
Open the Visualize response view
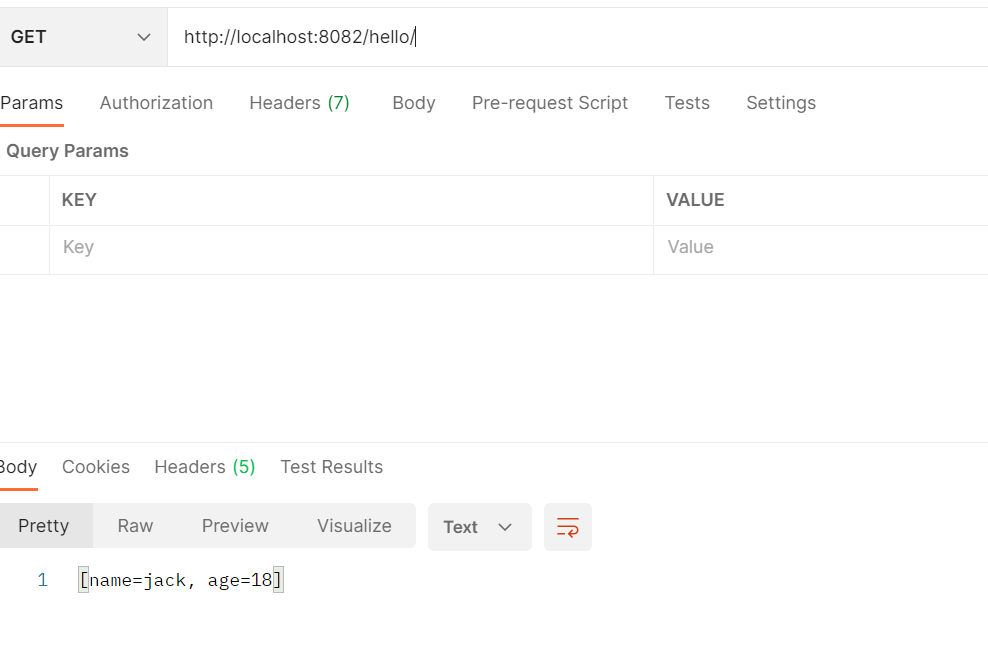pyautogui.click(x=354, y=526)
